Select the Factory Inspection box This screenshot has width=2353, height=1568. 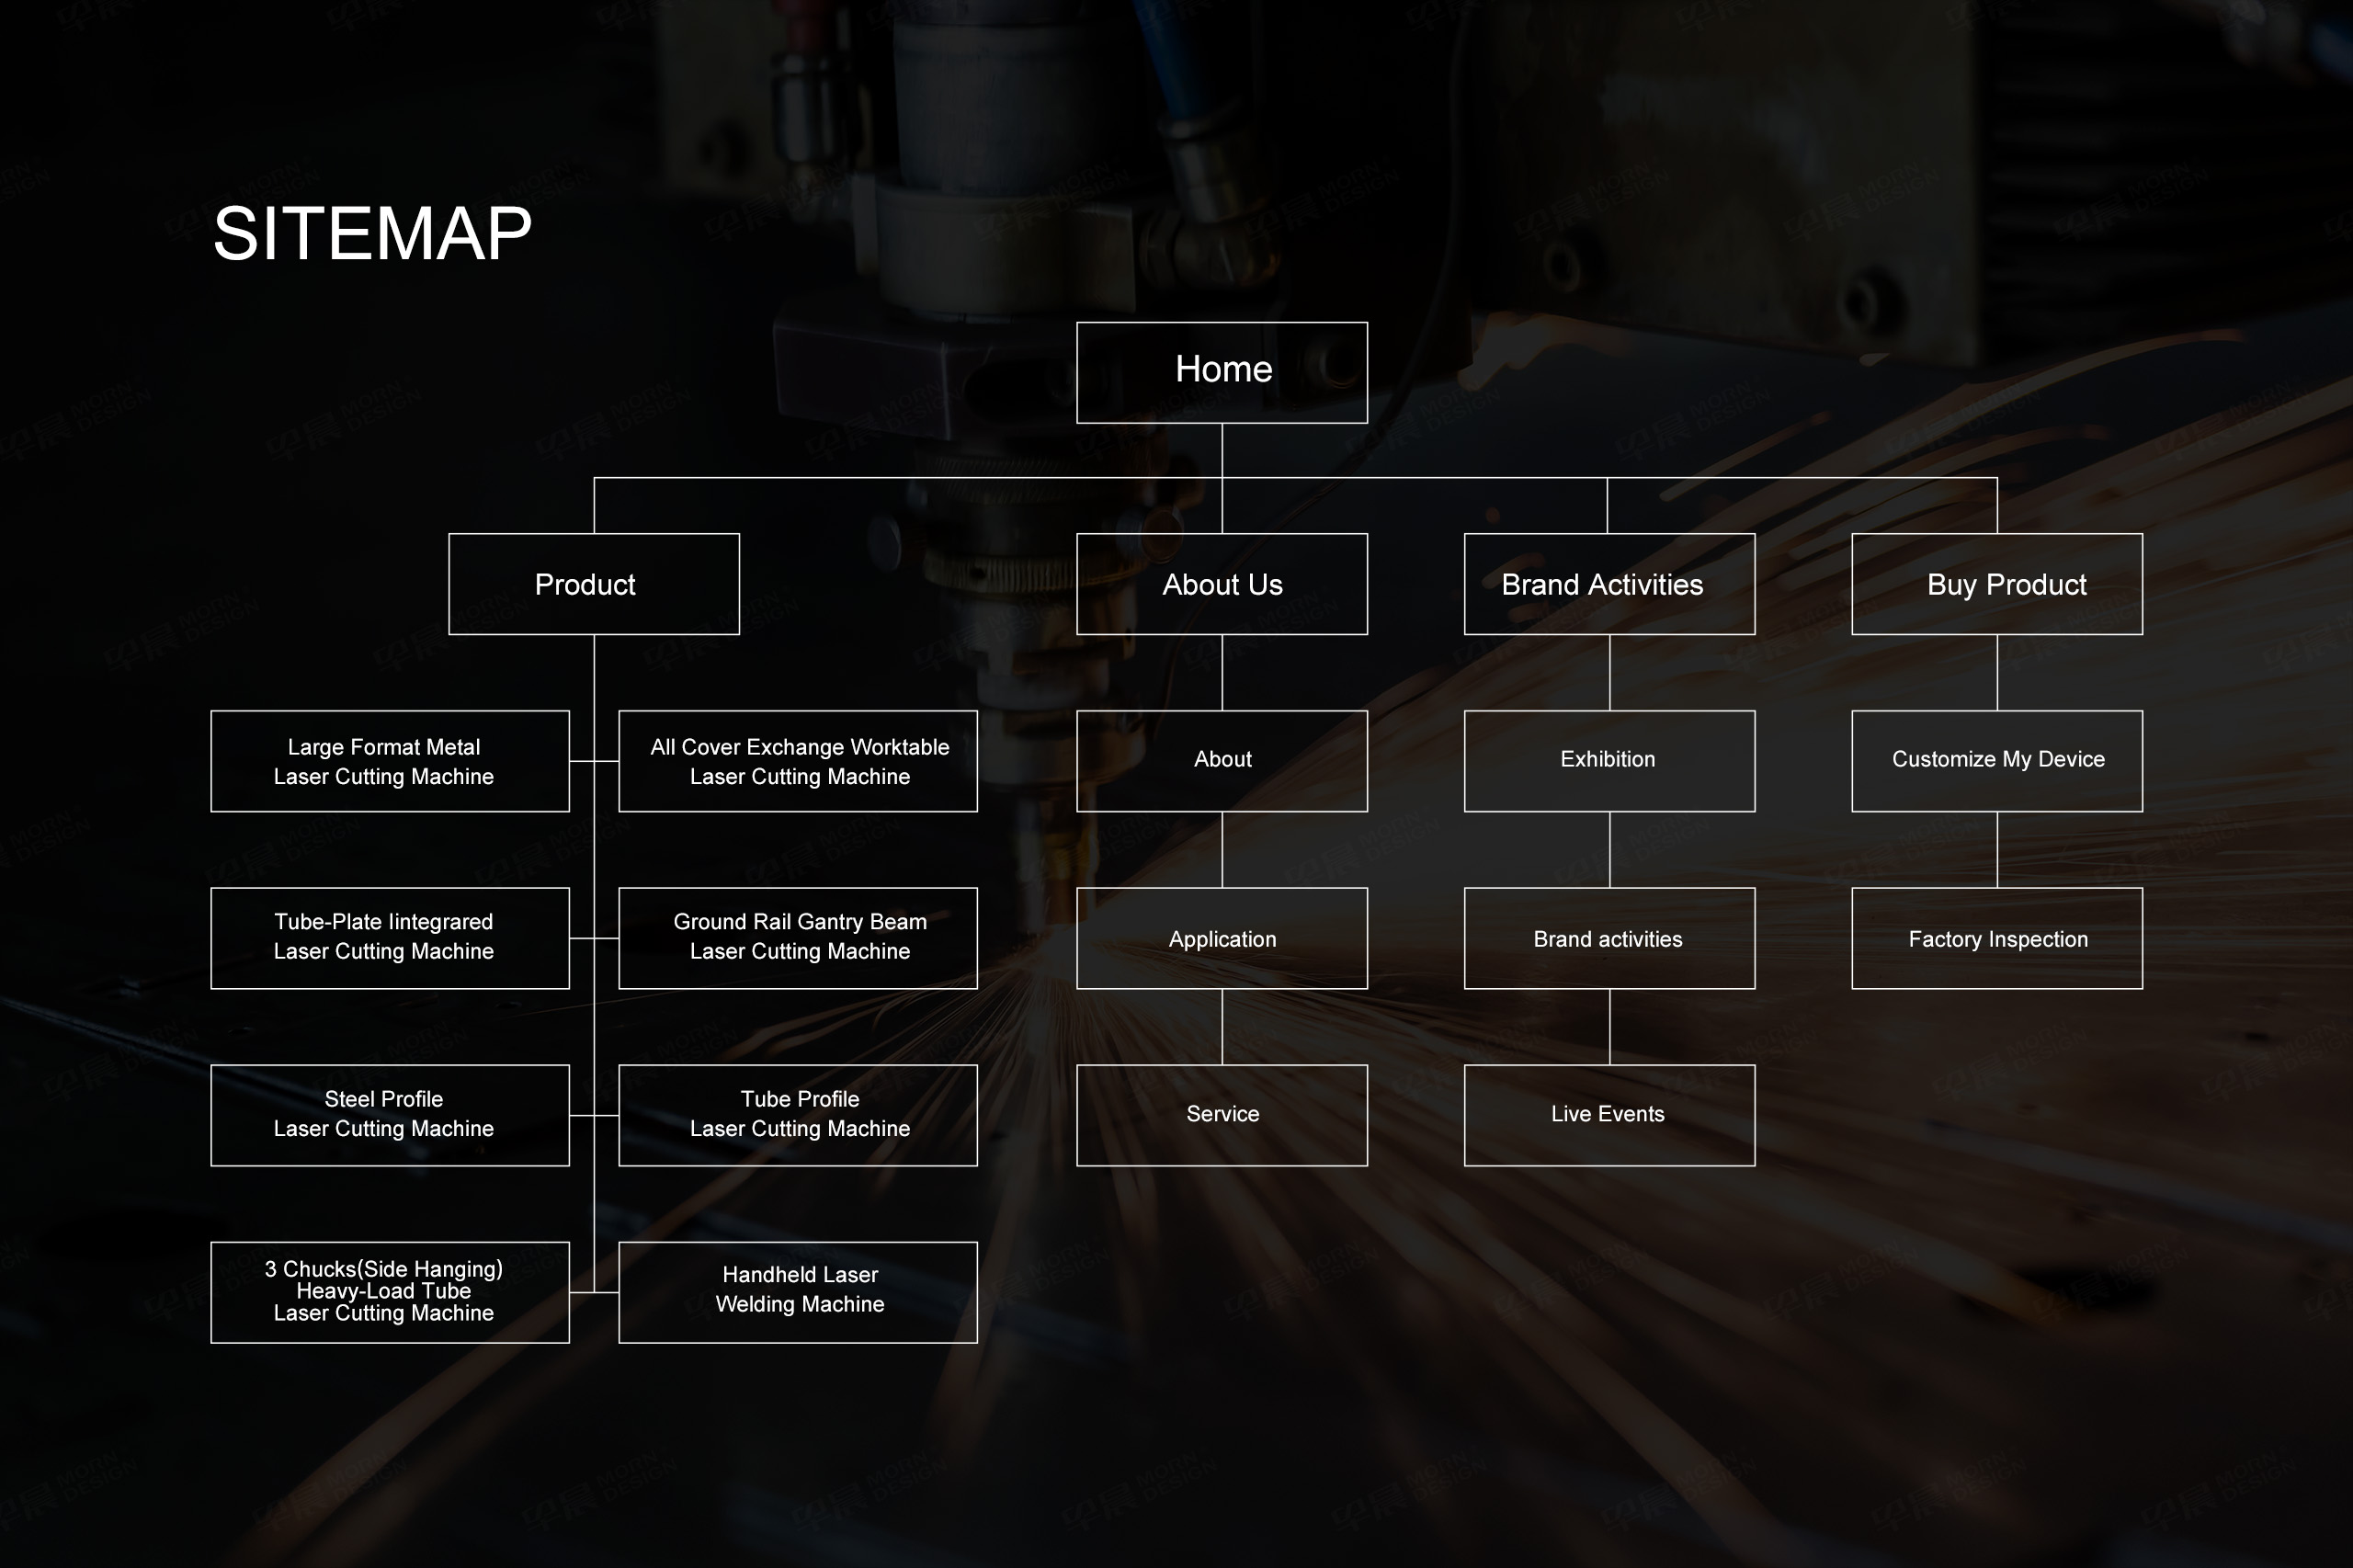pos(1996,938)
